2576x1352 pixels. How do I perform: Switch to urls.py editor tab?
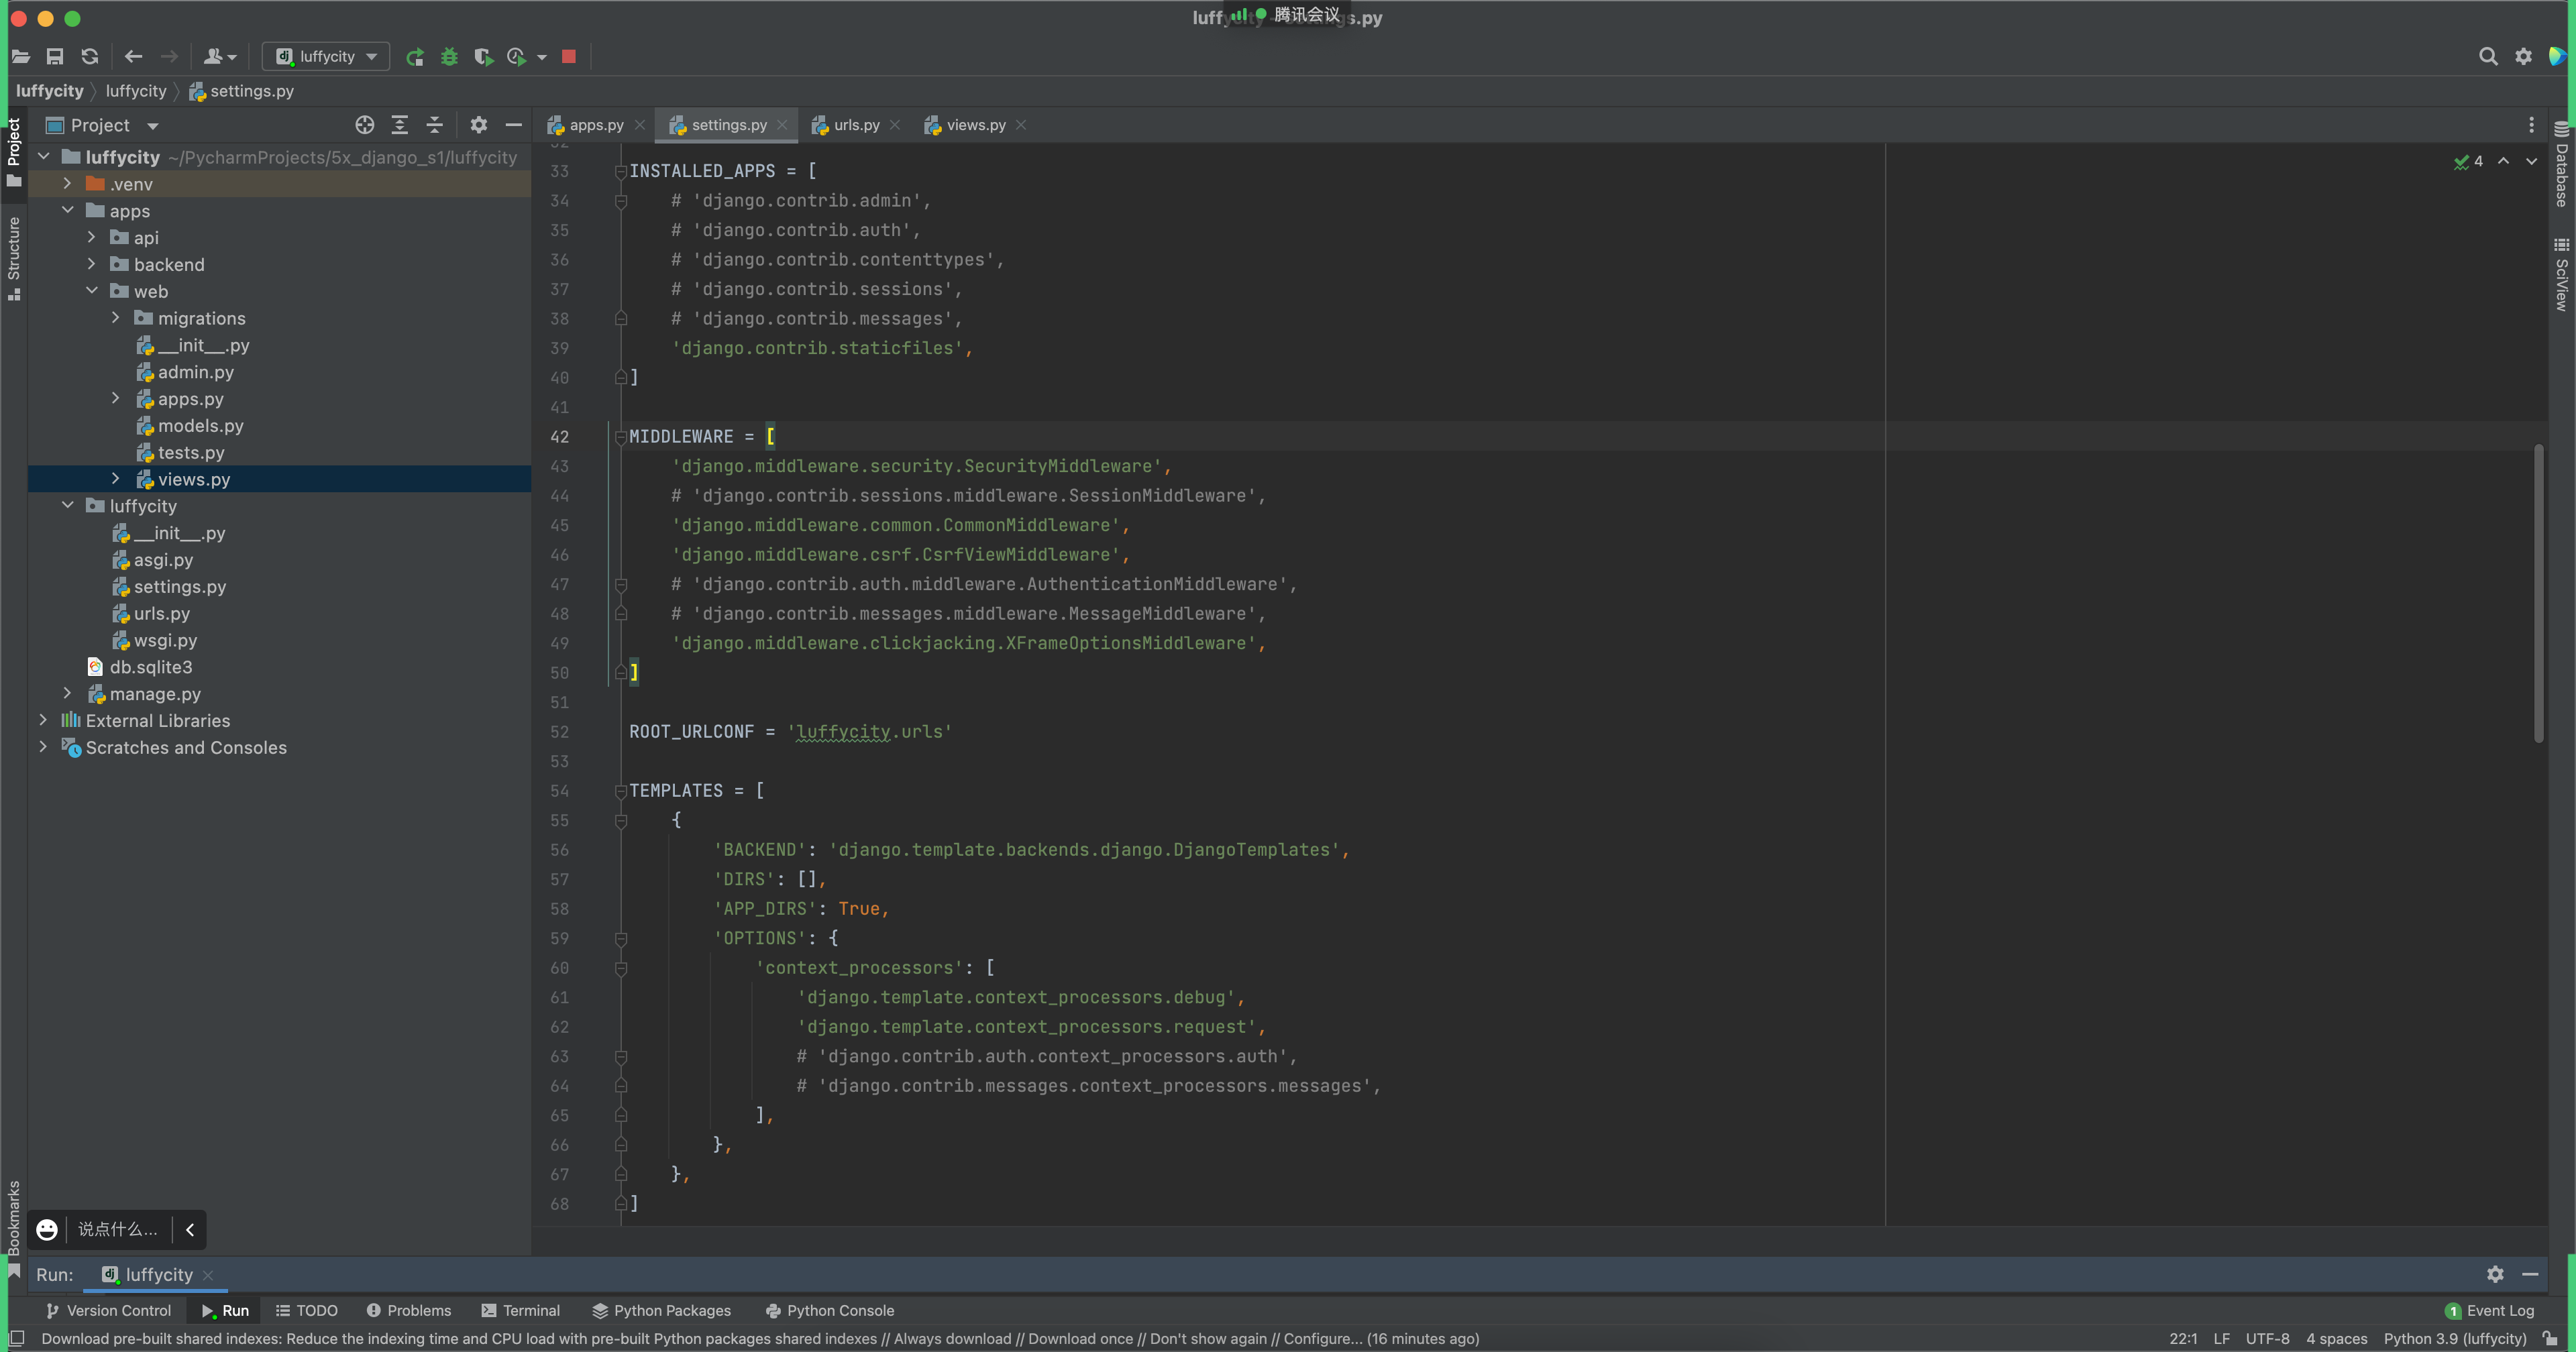coord(856,125)
